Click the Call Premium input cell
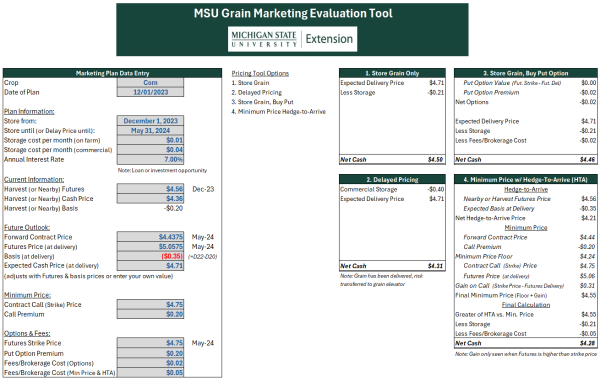The image size is (600, 380). (150, 314)
